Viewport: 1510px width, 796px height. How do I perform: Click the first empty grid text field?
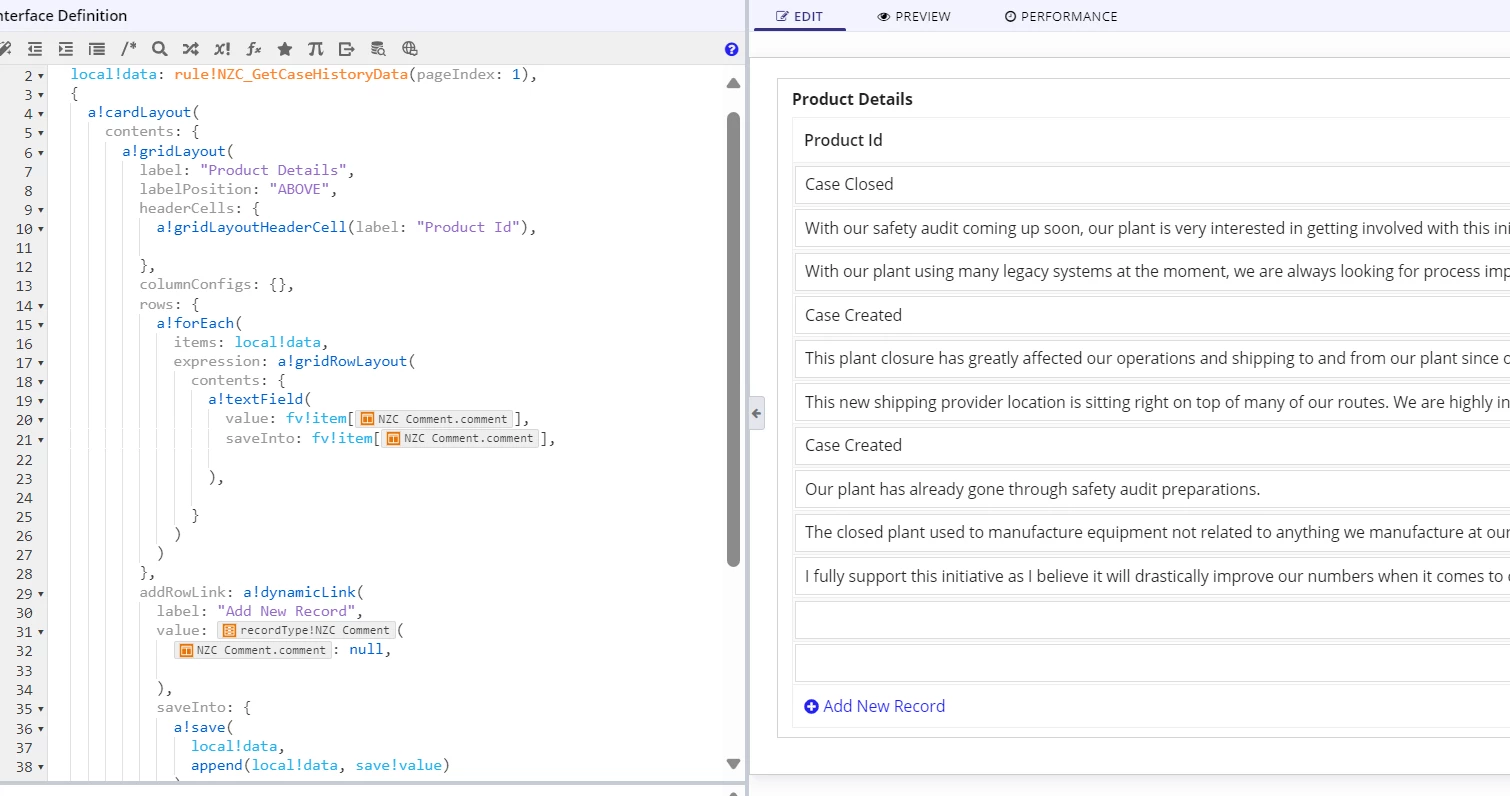(1152, 620)
